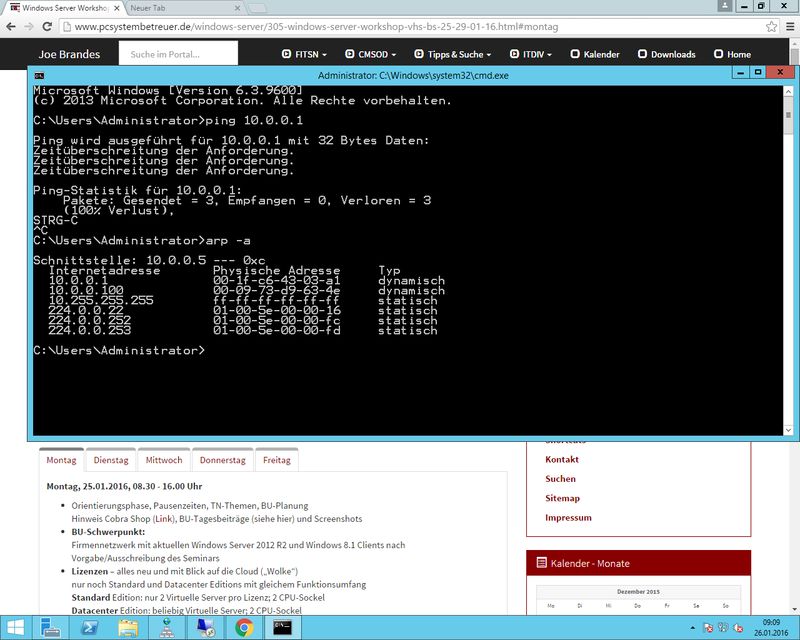800x640 pixels.
Task: Click the Windows Start button
Action: [x=20, y=627]
